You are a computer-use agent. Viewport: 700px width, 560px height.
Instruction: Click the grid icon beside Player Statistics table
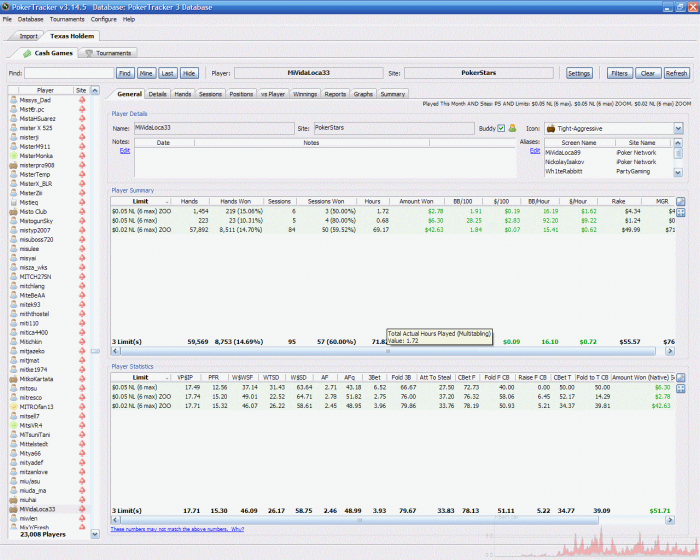(x=680, y=388)
